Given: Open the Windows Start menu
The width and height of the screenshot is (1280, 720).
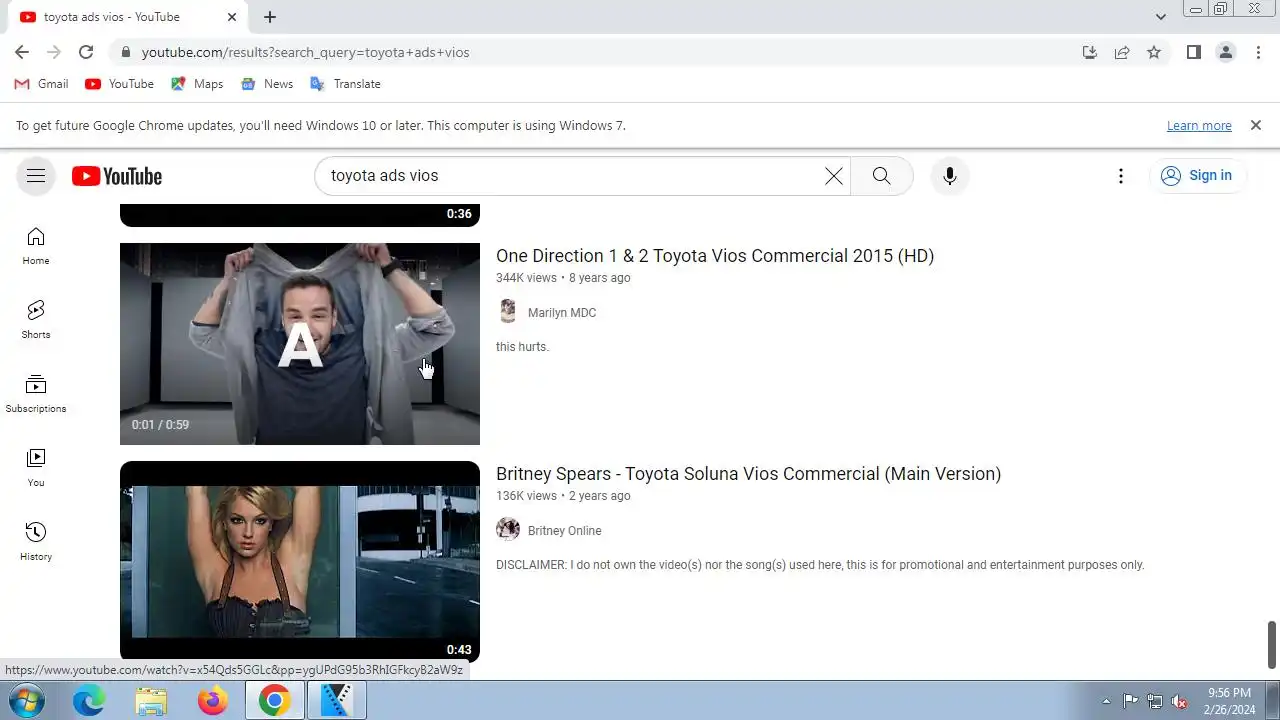Looking at the screenshot, I should [x=27, y=701].
